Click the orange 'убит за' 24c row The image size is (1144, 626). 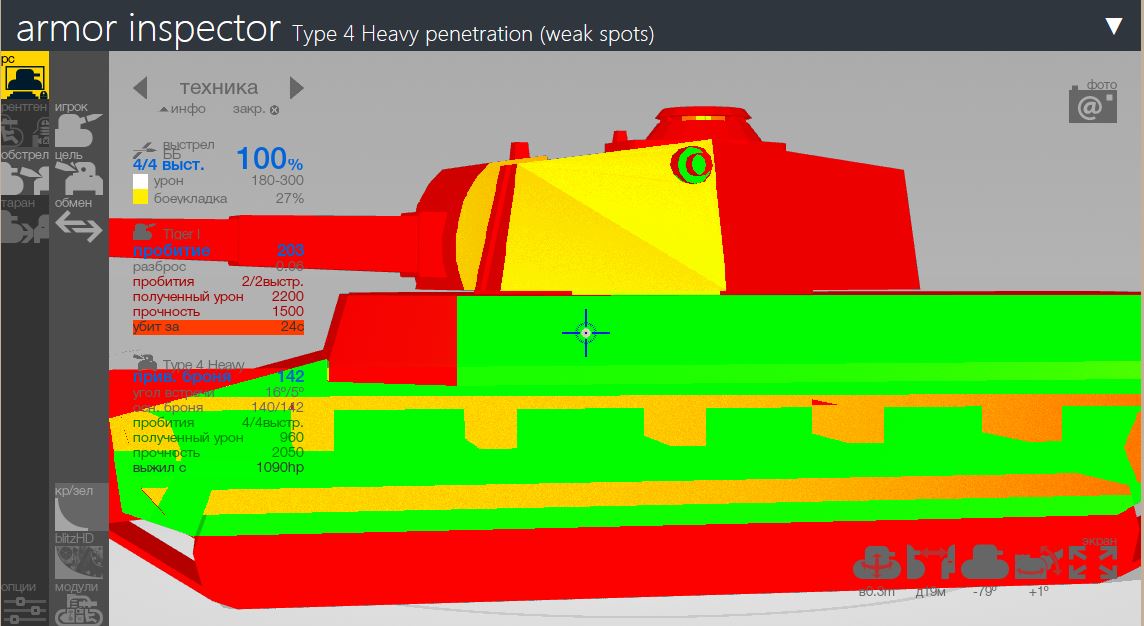tap(218, 327)
